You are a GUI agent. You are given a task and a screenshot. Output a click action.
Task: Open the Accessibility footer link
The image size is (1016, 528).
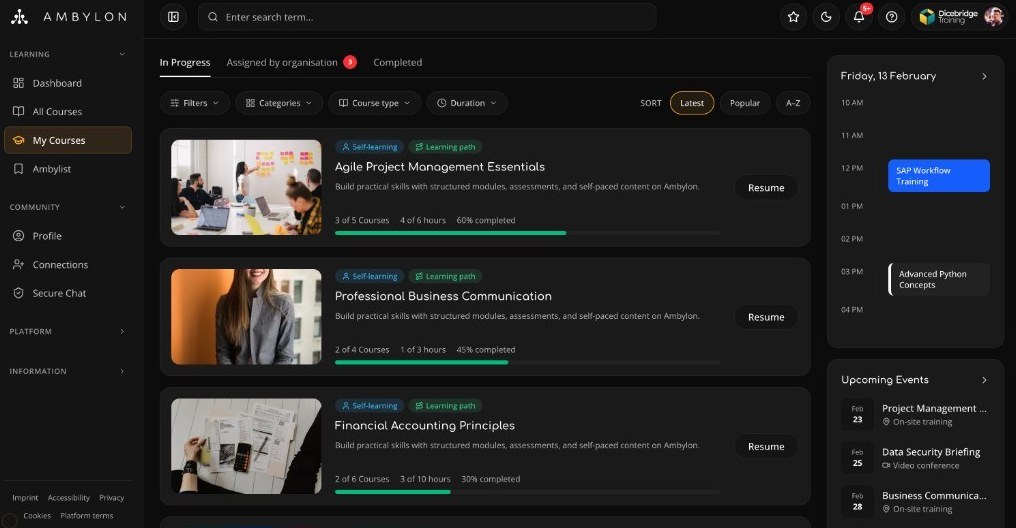point(69,498)
